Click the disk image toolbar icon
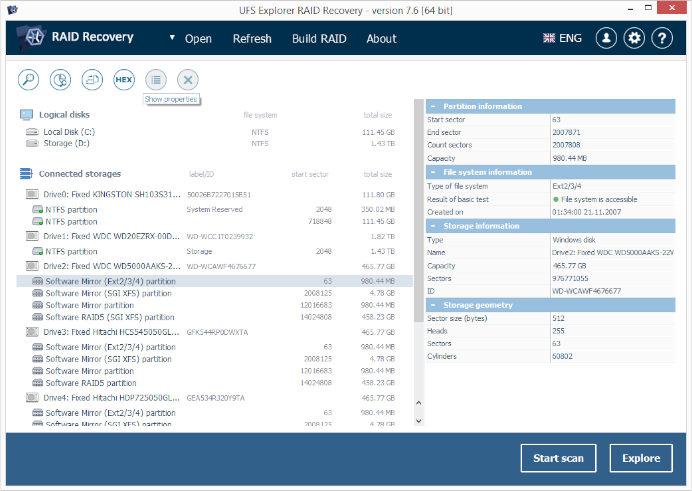Screen dimensions: 692x491 click(x=92, y=80)
